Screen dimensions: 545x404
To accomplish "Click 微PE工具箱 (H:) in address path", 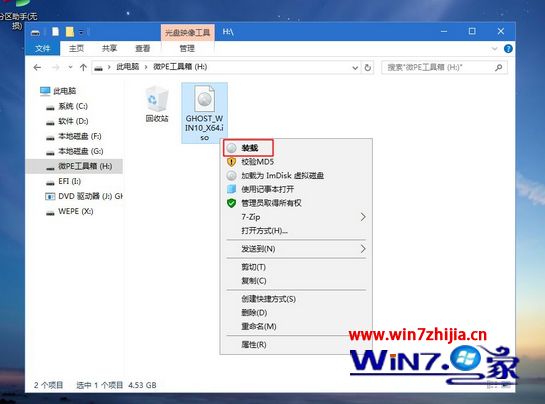I will (x=180, y=67).
